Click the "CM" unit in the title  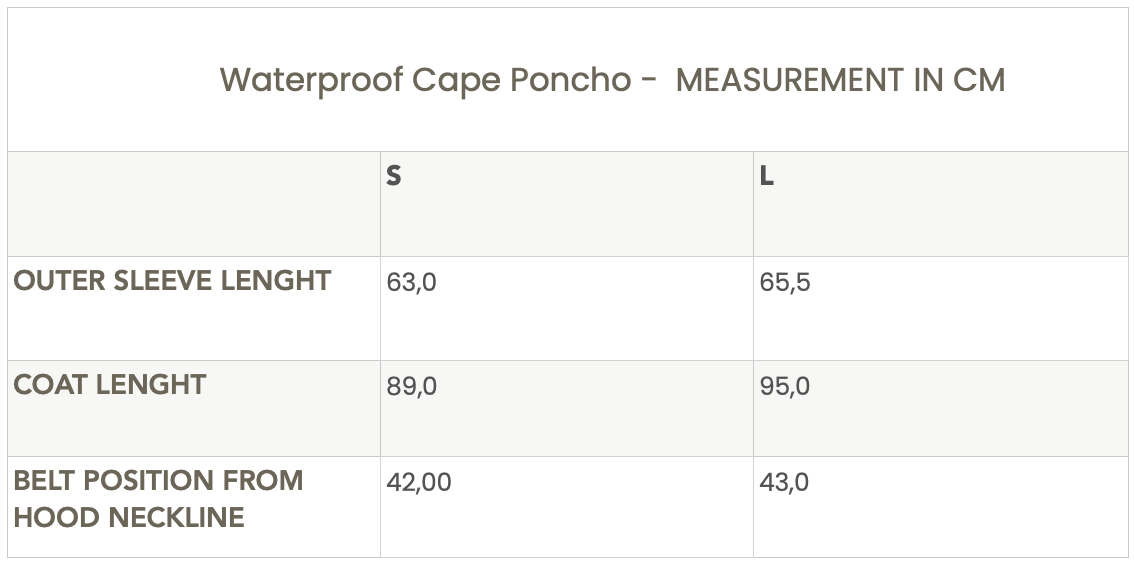(979, 80)
